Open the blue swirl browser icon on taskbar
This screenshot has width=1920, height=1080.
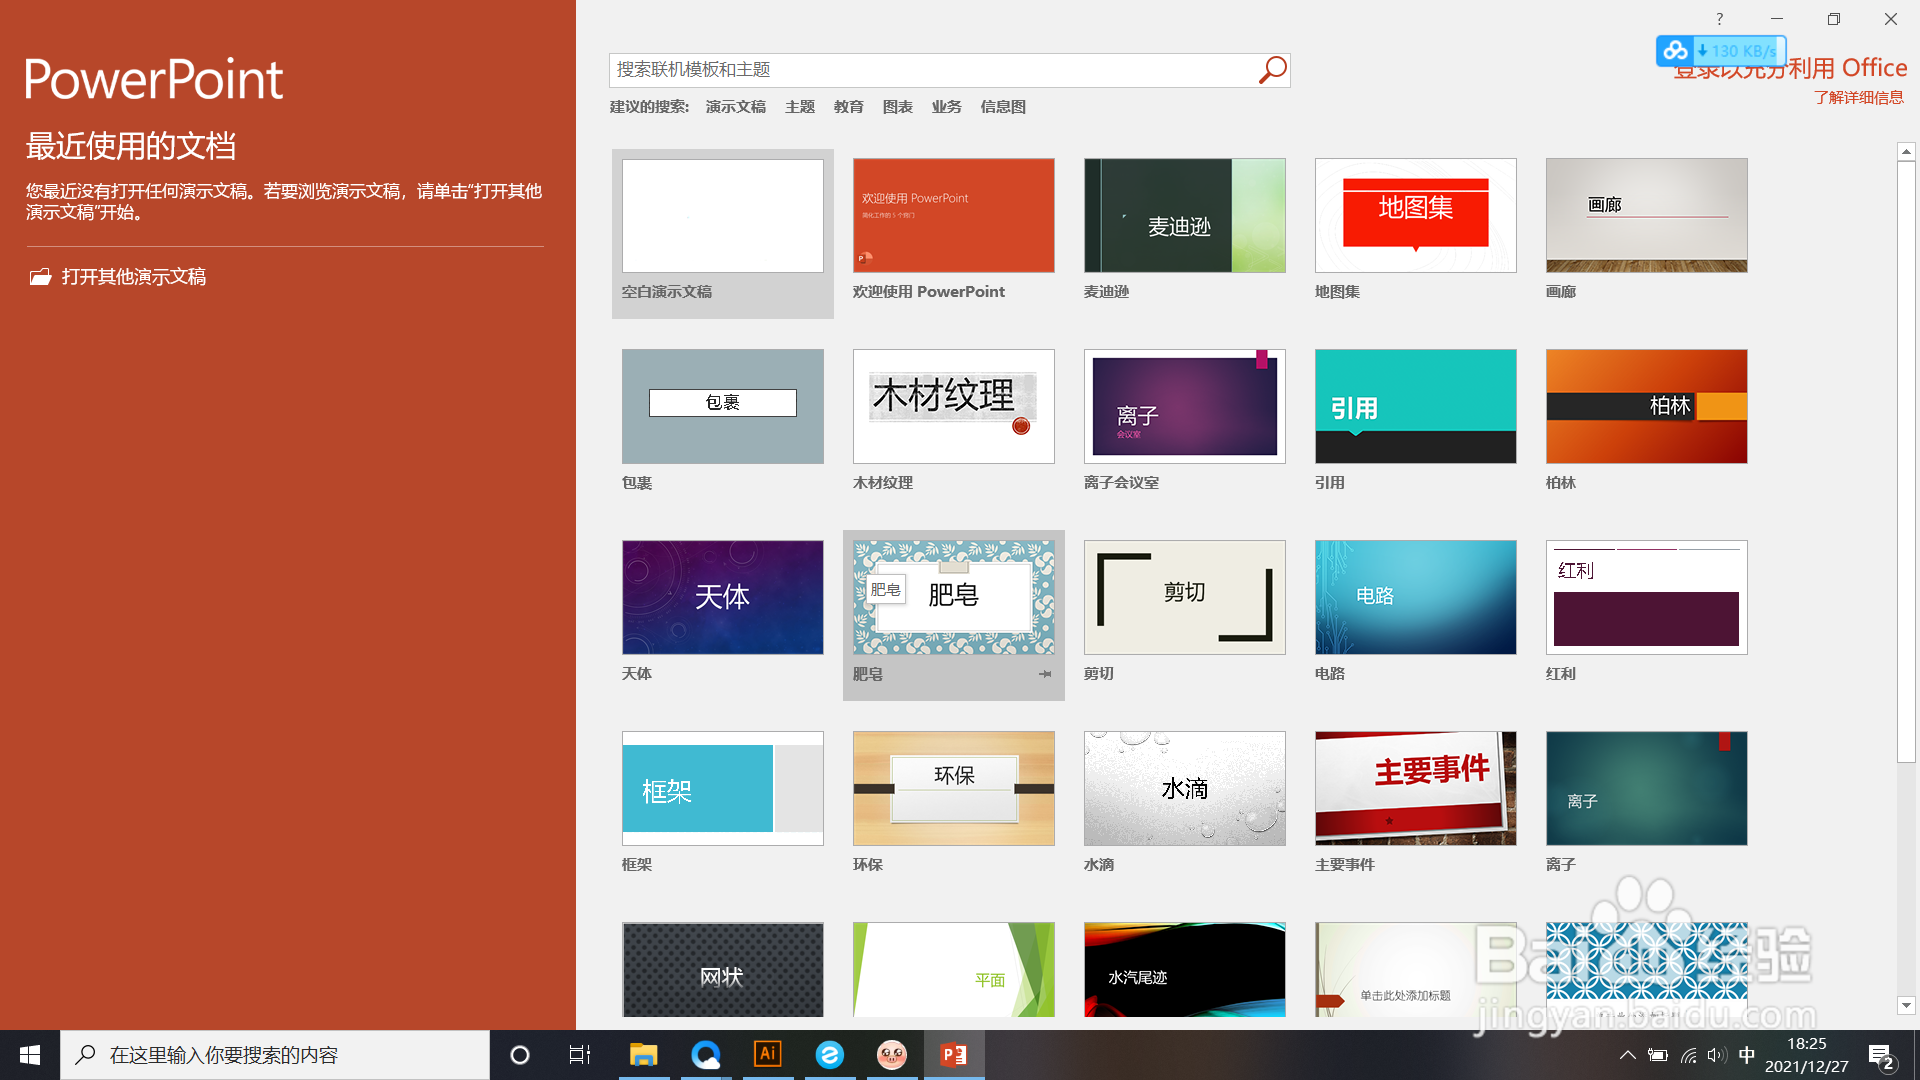click(830, 1055)
